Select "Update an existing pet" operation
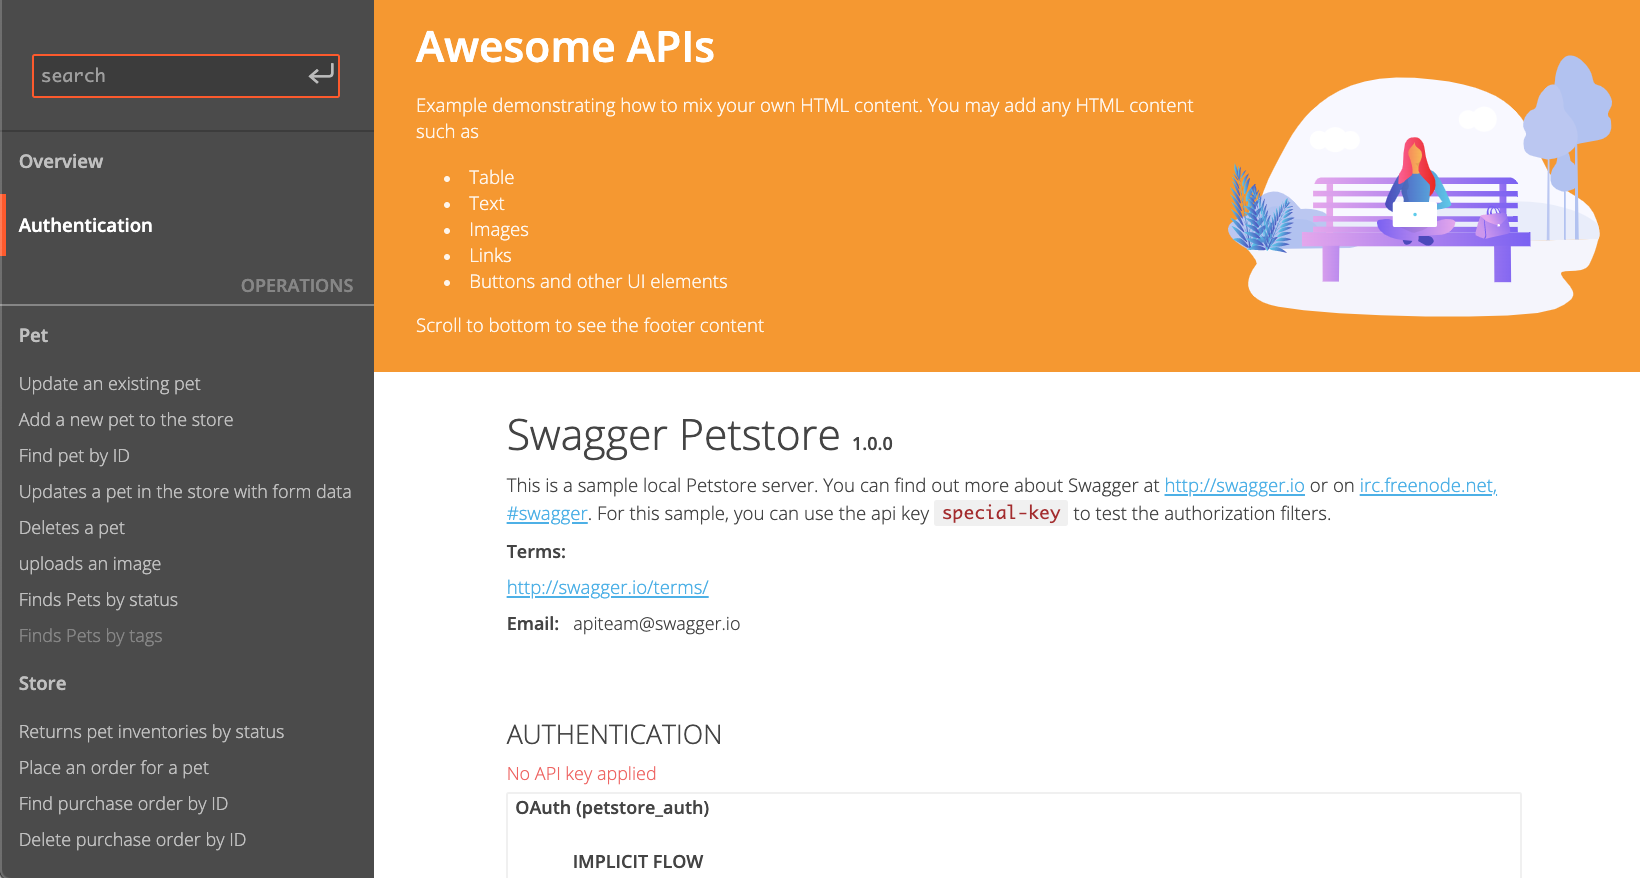This screenshot has height=878, width=1640. (x=110, y=384)
